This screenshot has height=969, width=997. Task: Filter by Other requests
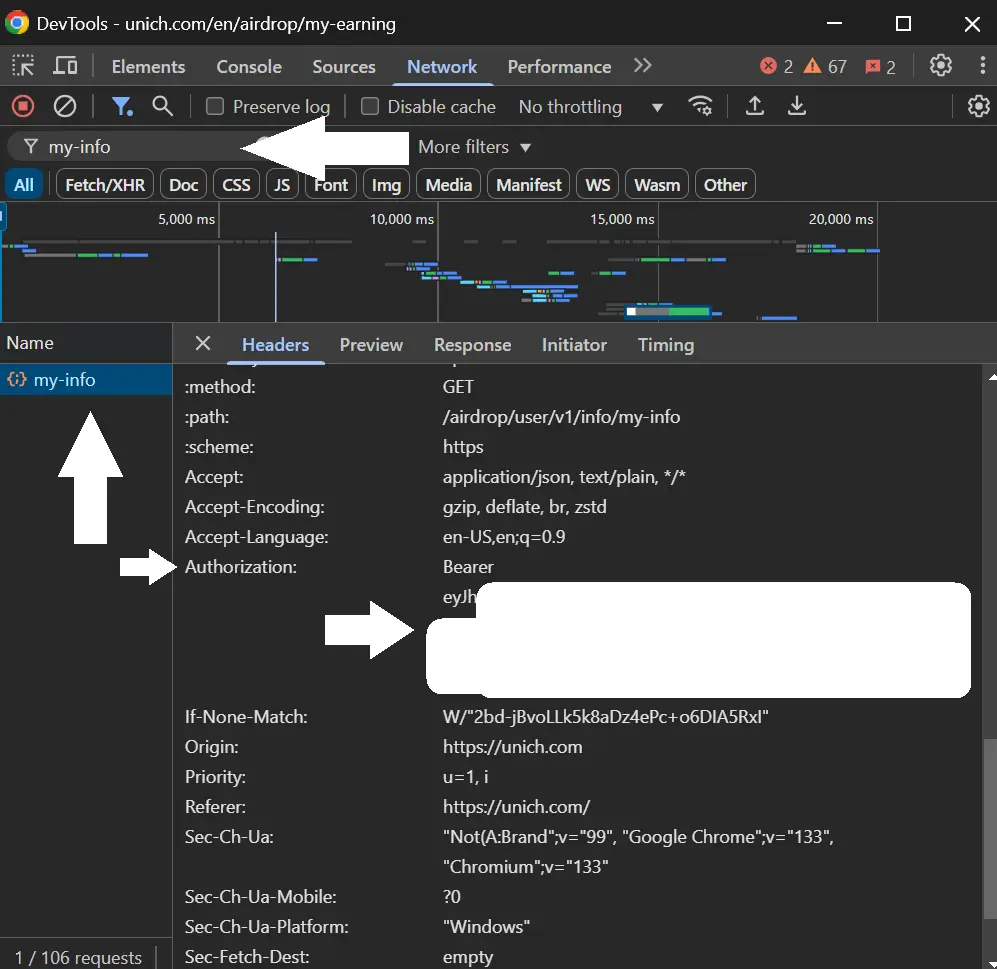(x=725, y=184)
